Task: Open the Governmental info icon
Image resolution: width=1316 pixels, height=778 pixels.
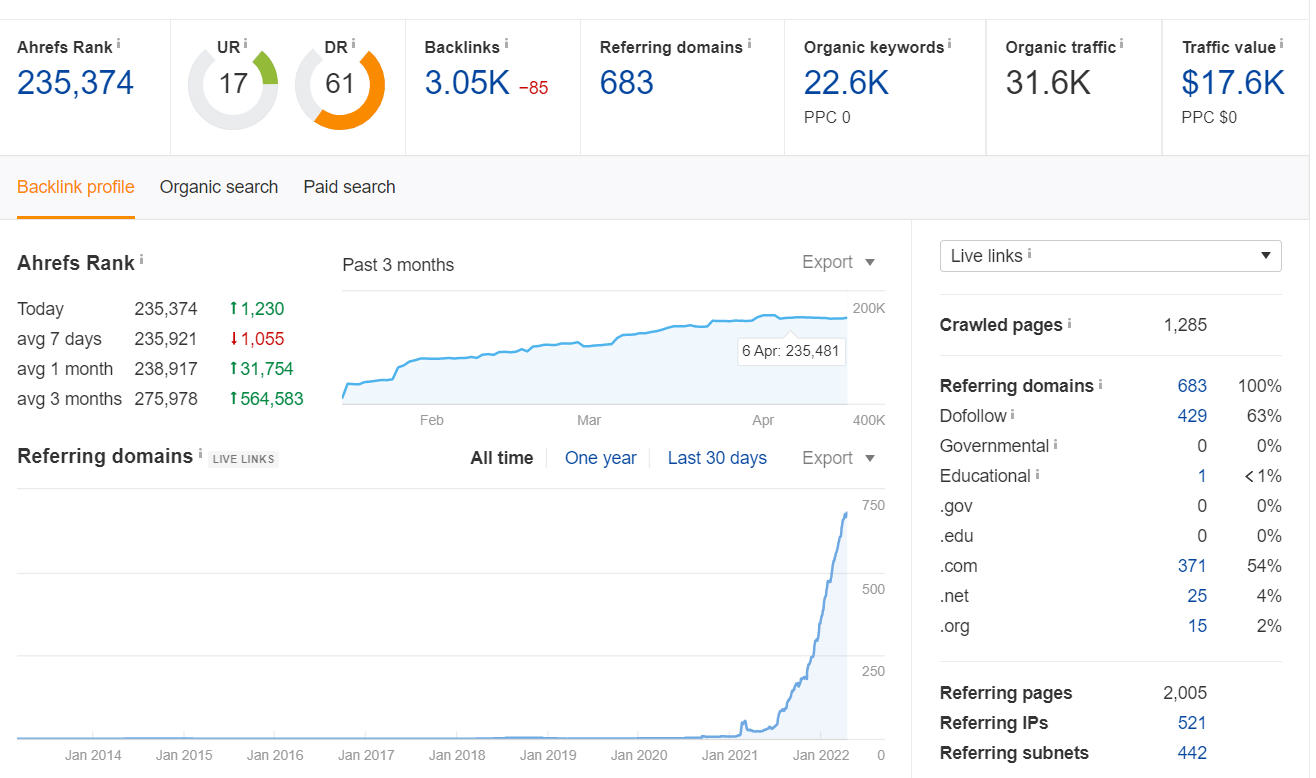Action: 1056,444
